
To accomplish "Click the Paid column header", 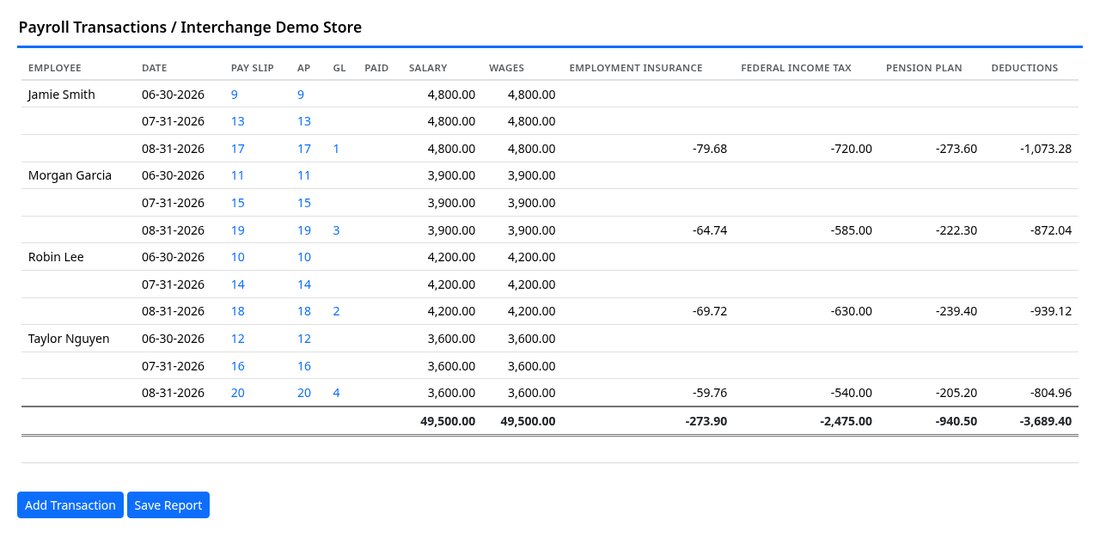I will [x=377, y=68].
